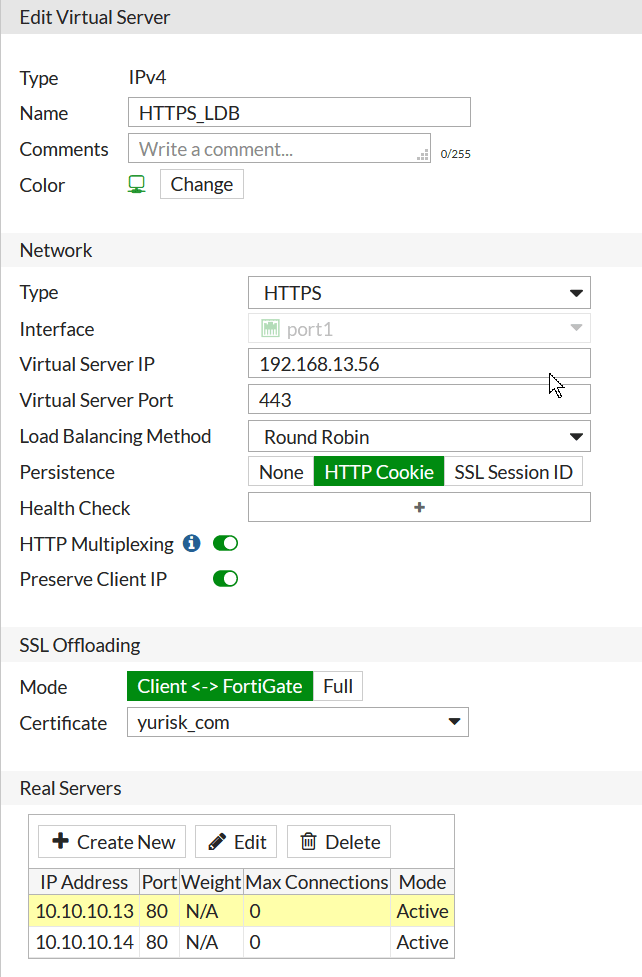This screenshot has width=642, height=977.
Task: Click the green monitor color icon
Action: point(135,184)
